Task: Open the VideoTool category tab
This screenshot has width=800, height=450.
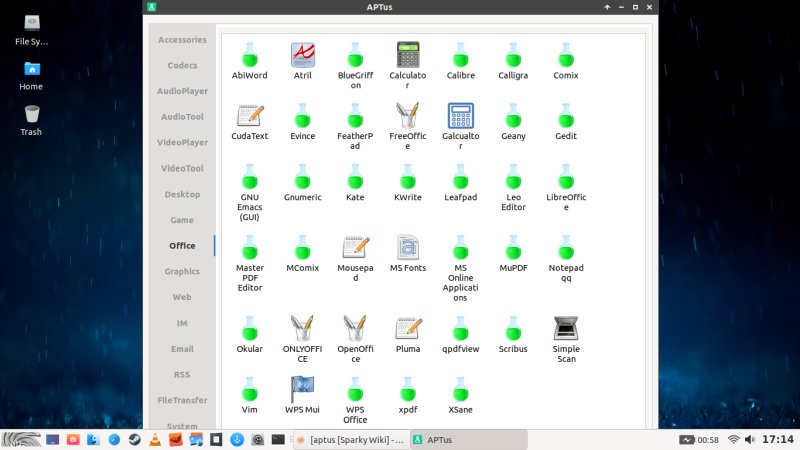Action: pos(182,168)
